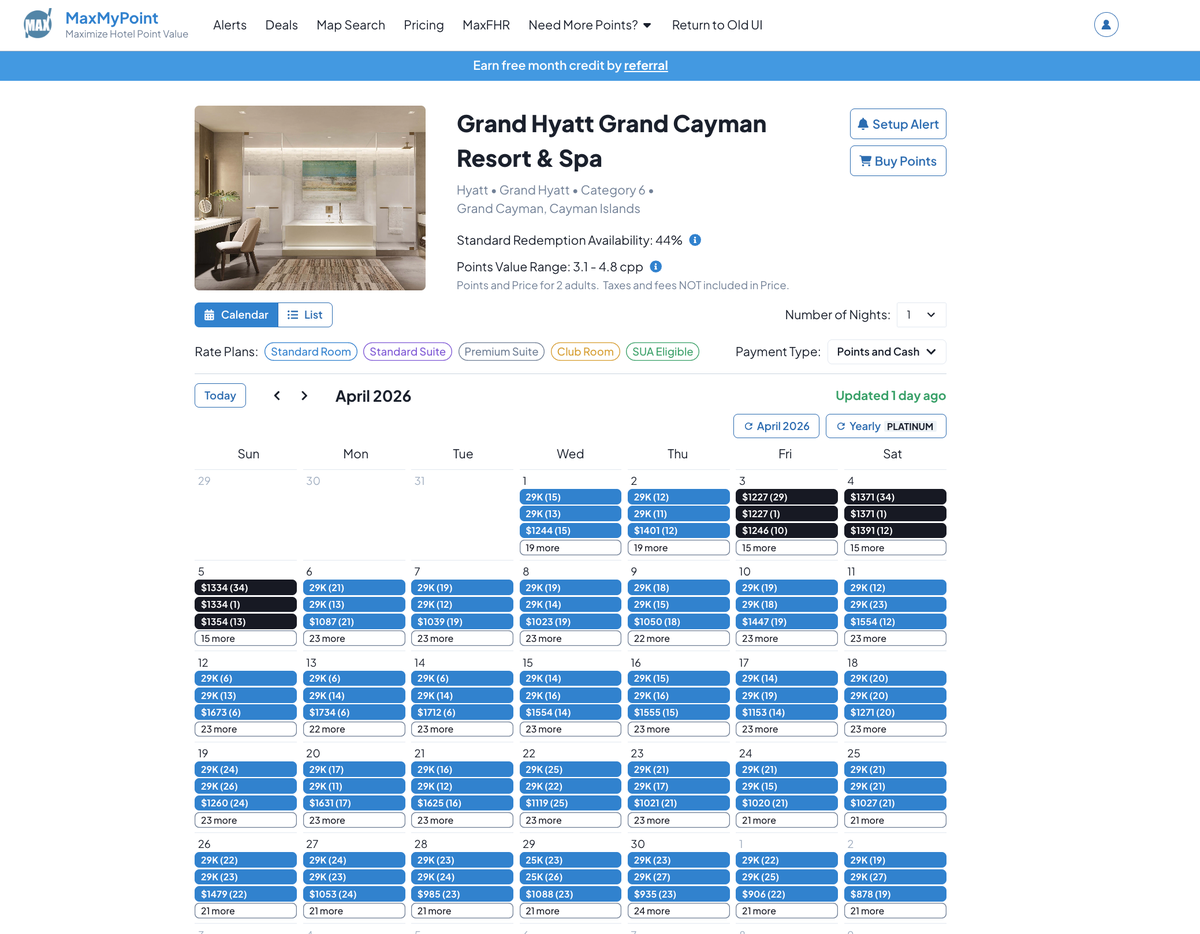Select the $1391 (12) rate on April 4
The width and height of the screenshot is (1200, 934).
[x=894, y=531]
